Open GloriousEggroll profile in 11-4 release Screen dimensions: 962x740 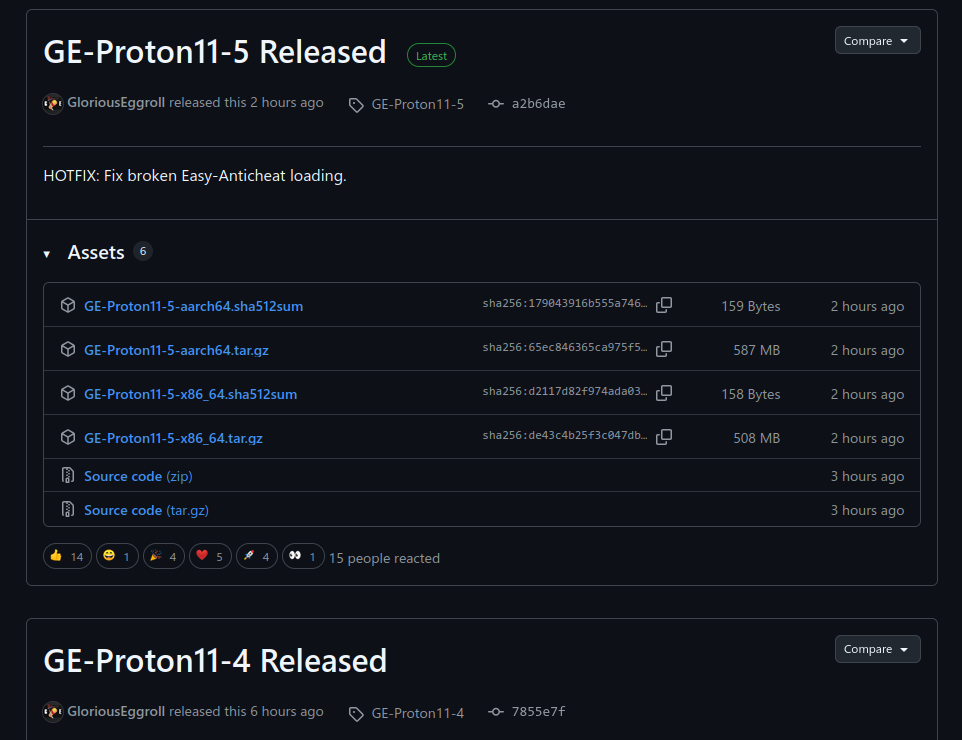116,711
